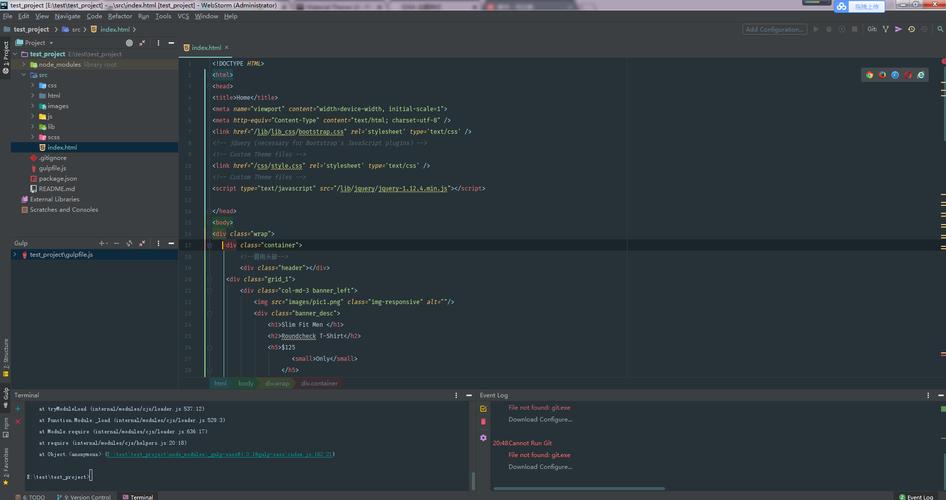Click the terminal vertical scrollbar

click(473, 481)
